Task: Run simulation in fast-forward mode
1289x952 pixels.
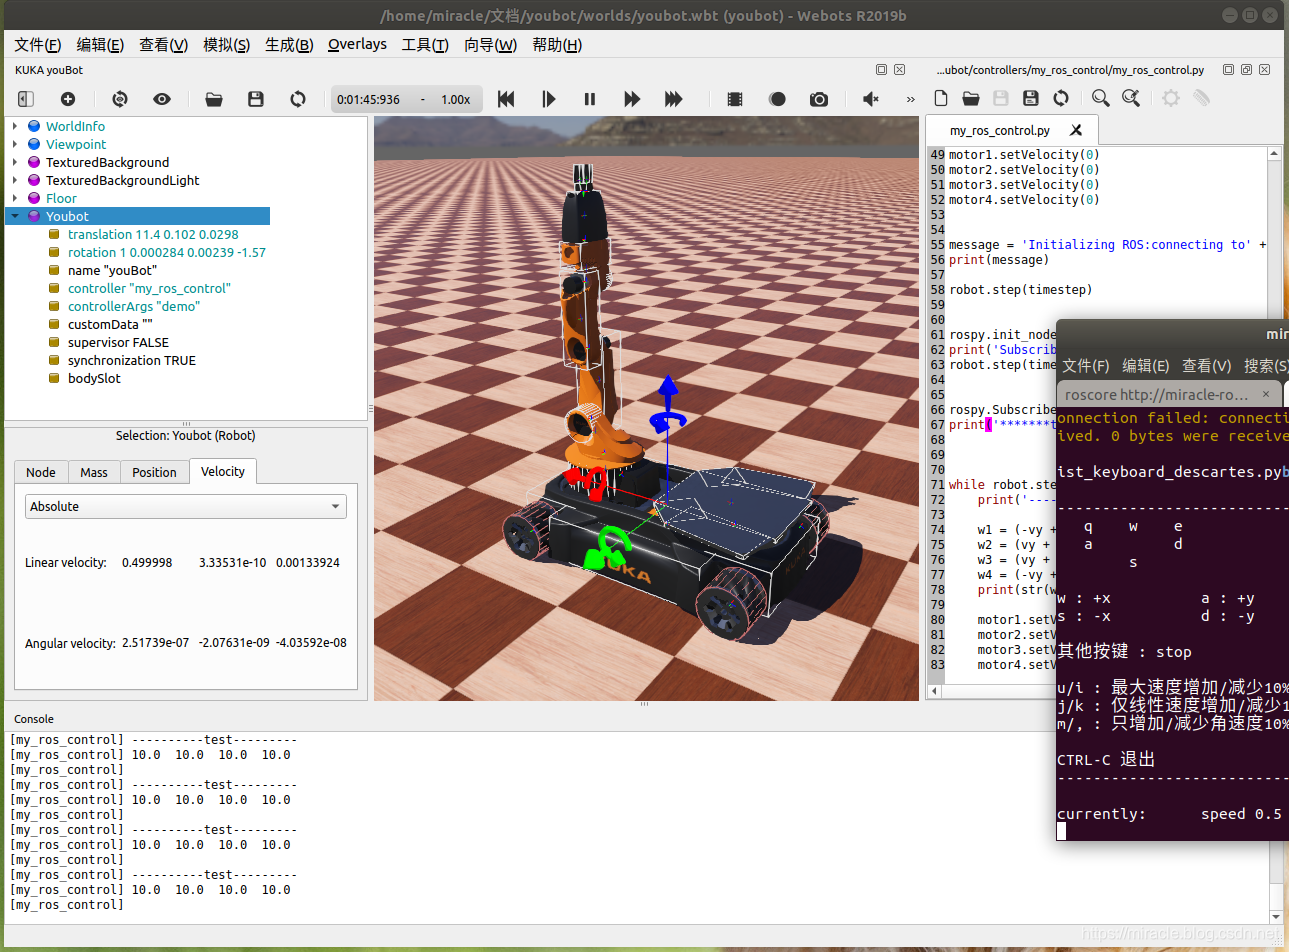Action: click(x=632, y=99)
